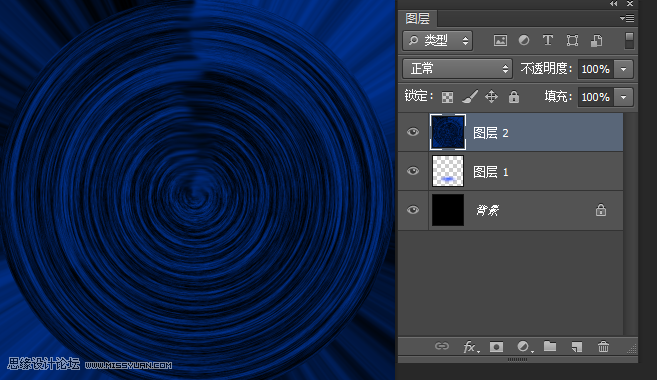Create new fill or adjustment layer
The image size is (657, 380).
click(524, 347)
